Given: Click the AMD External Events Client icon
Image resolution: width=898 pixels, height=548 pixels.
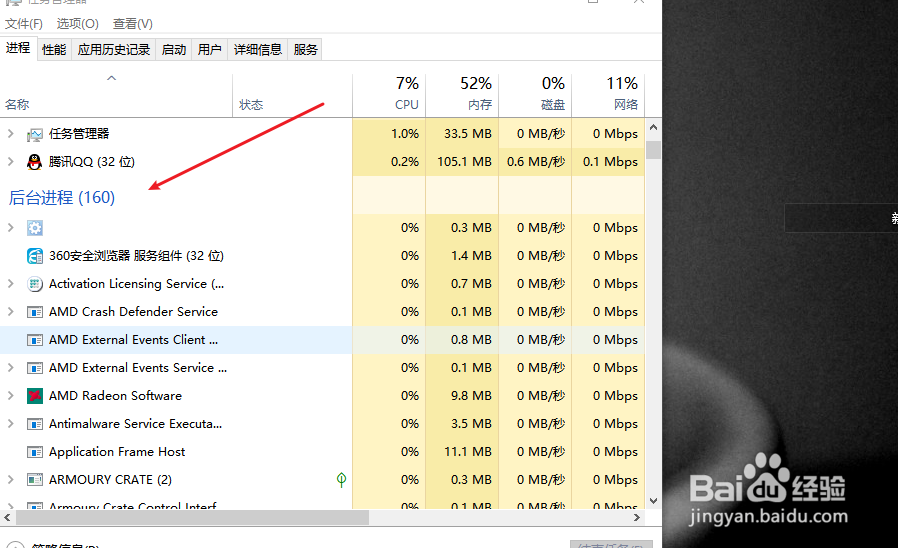Looking at the screenshot, I should coord(35,340).
